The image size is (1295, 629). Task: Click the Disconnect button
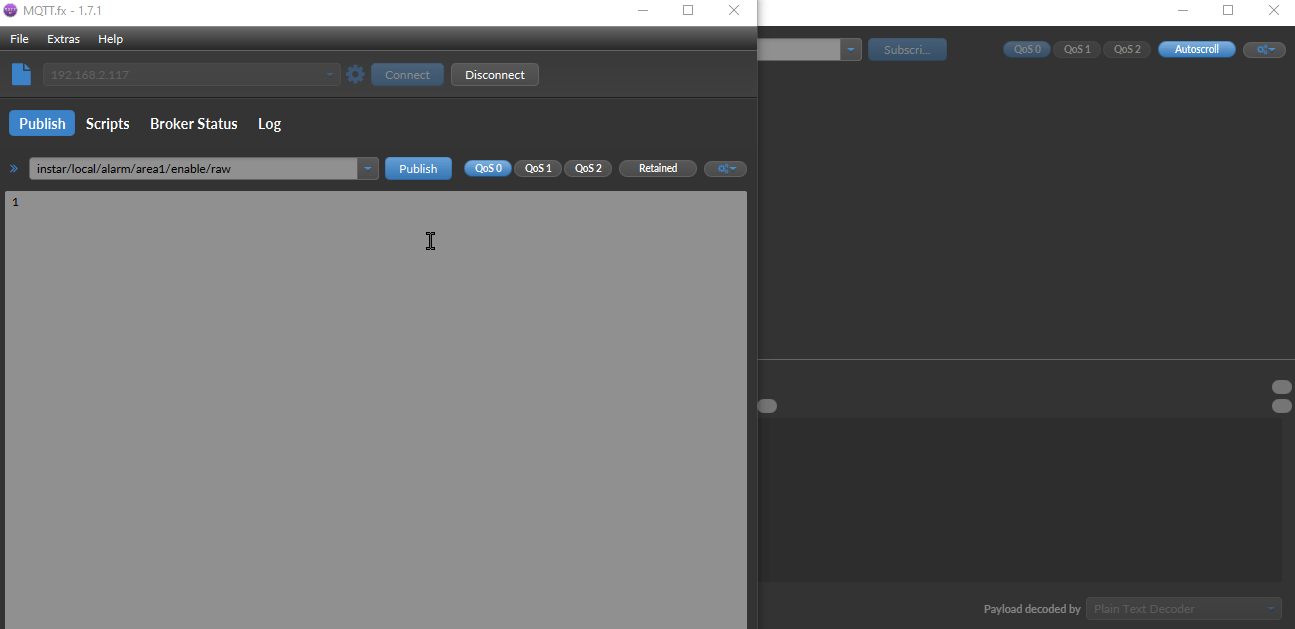click(x=494, y=73)
